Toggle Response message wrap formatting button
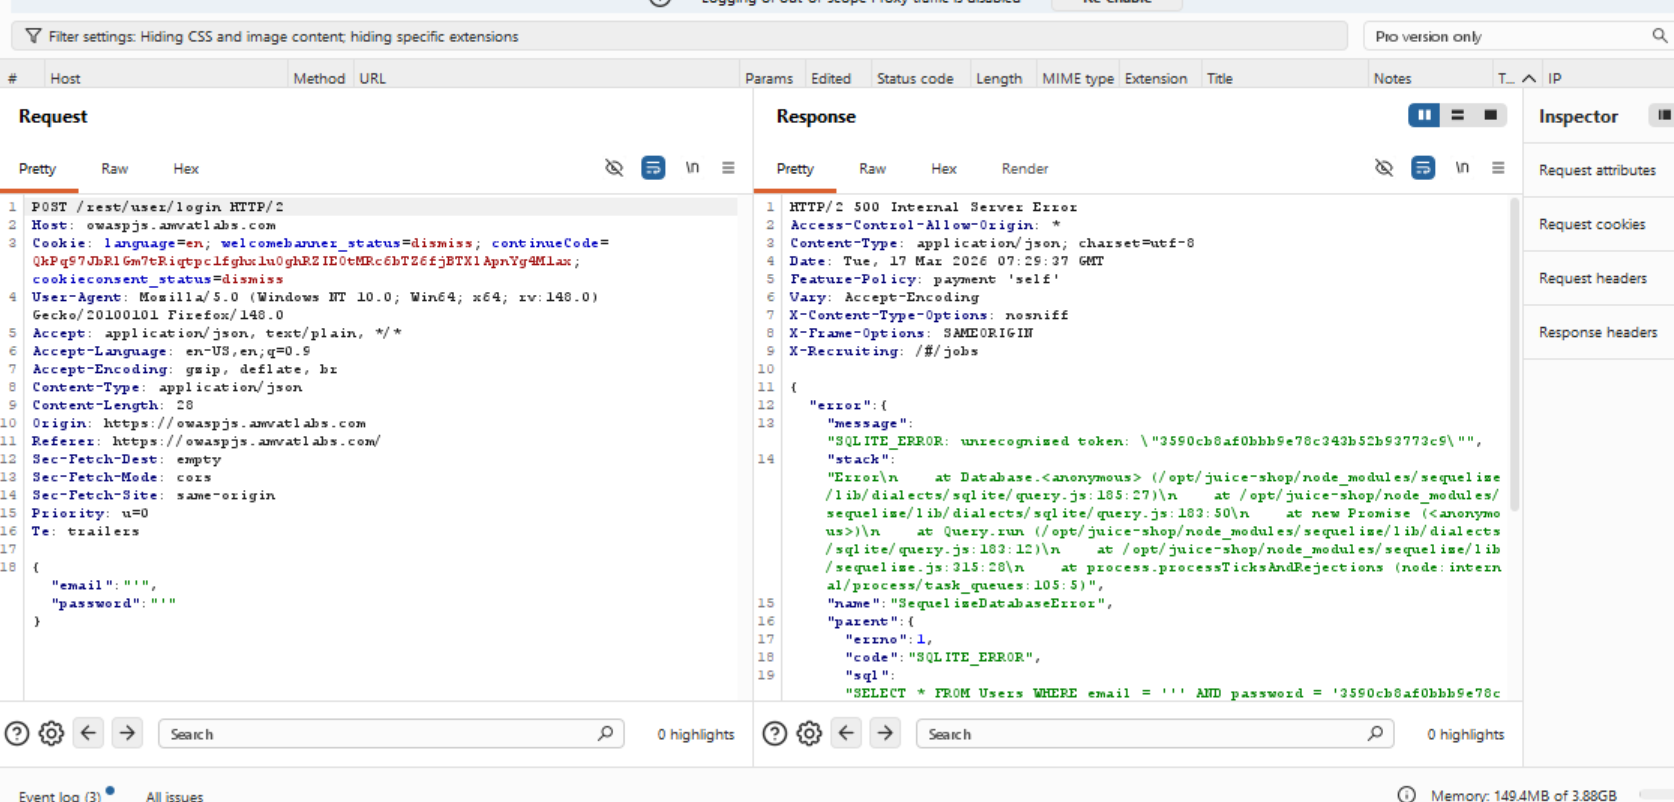The height and width of the screenshot is (802, 1674). pos(1423,168)
